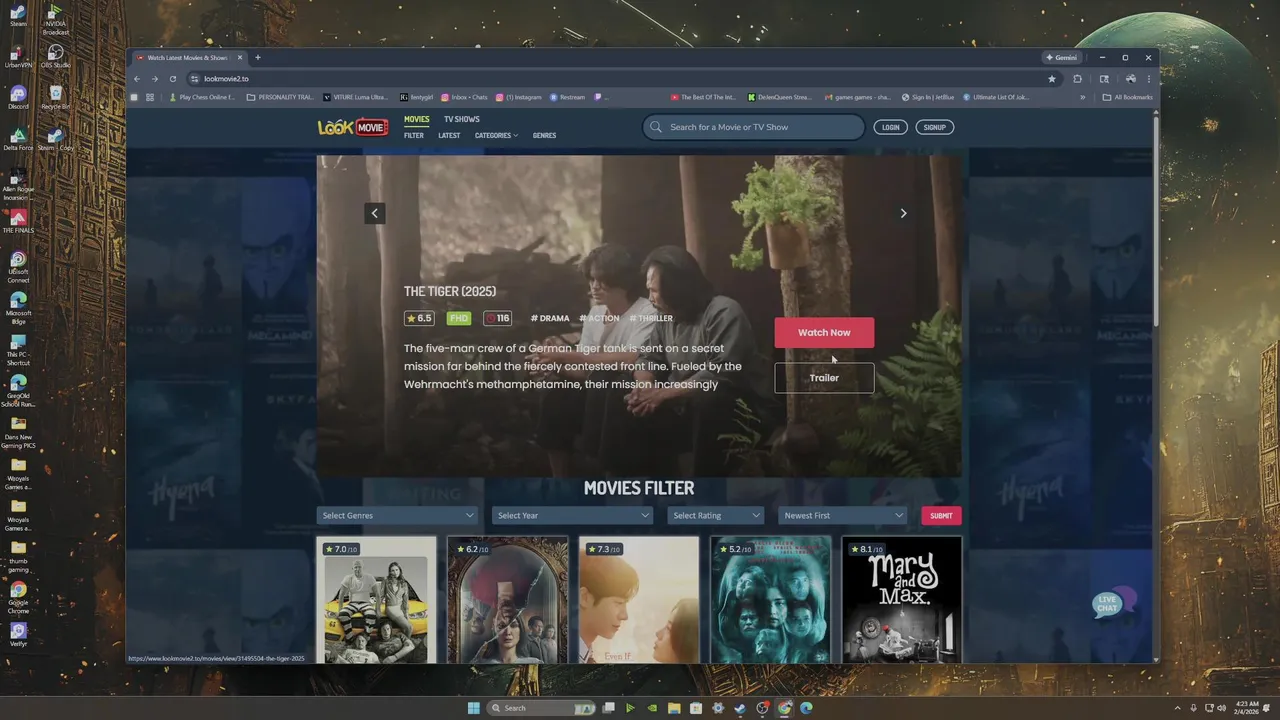The width and height of the screenshot is (1280, 720).
Task: Switch to the TV SHOWS section
Action: pos(462,119)
